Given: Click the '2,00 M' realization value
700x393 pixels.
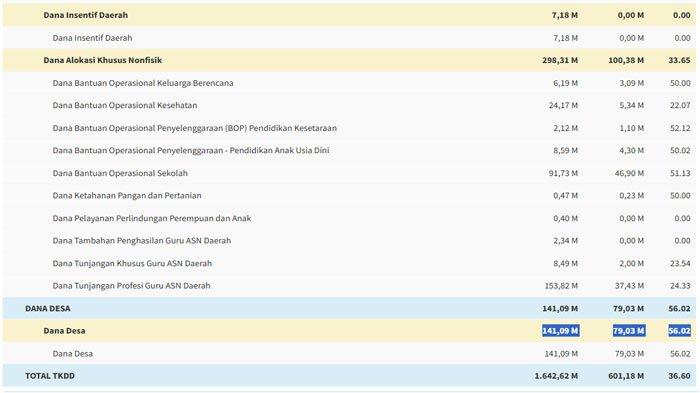Looking at the screenshot, I should tap(631, 263).
